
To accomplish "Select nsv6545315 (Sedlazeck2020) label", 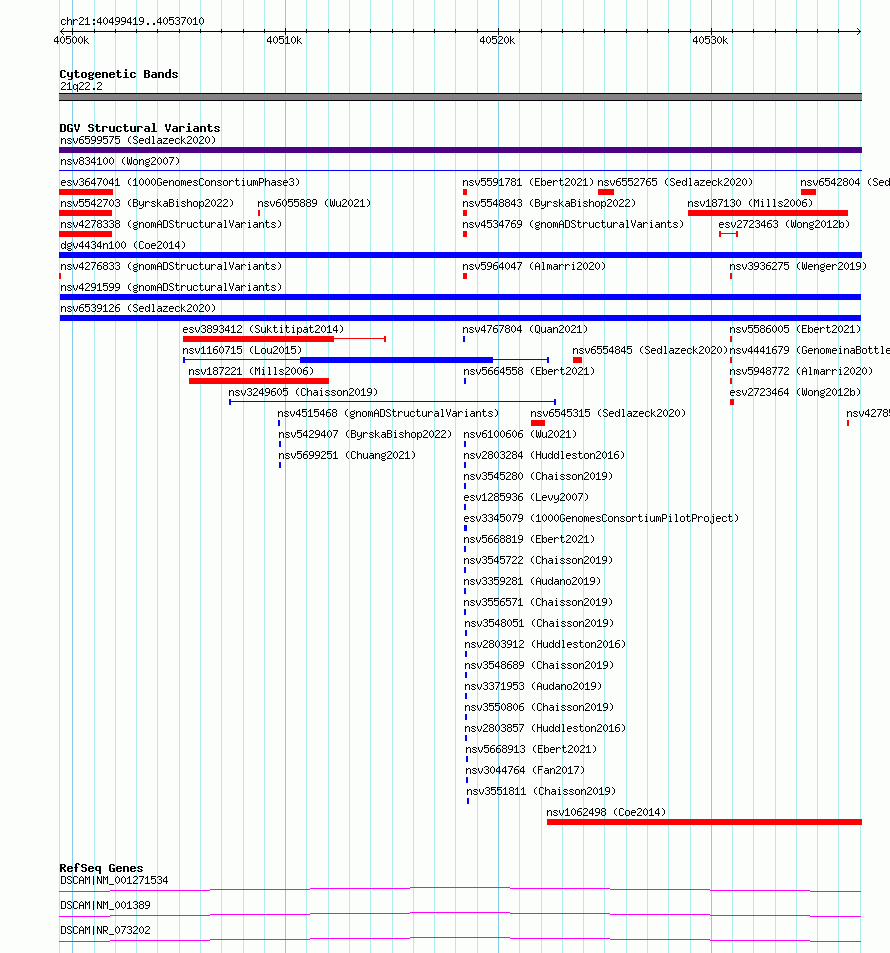I will [608, 413].
